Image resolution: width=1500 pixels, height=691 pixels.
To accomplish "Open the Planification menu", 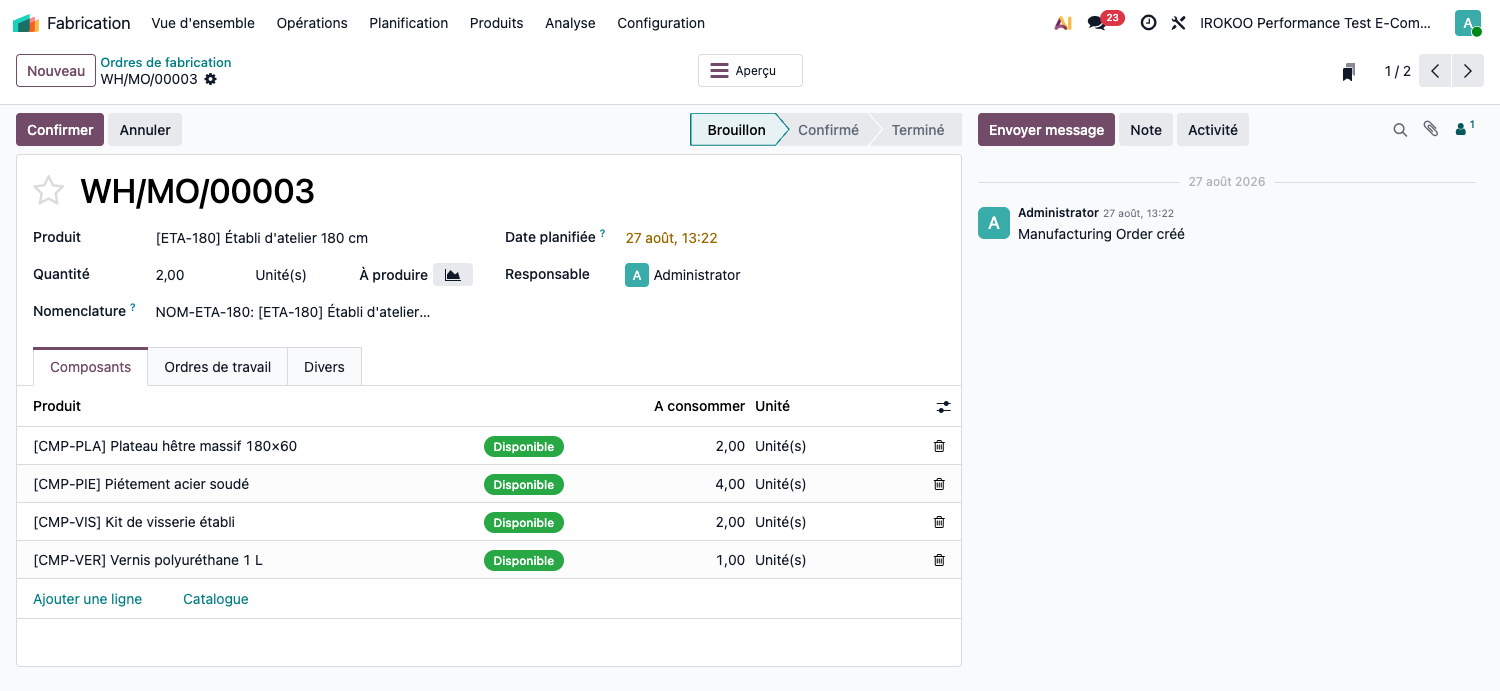I will [x=408, y=23].
